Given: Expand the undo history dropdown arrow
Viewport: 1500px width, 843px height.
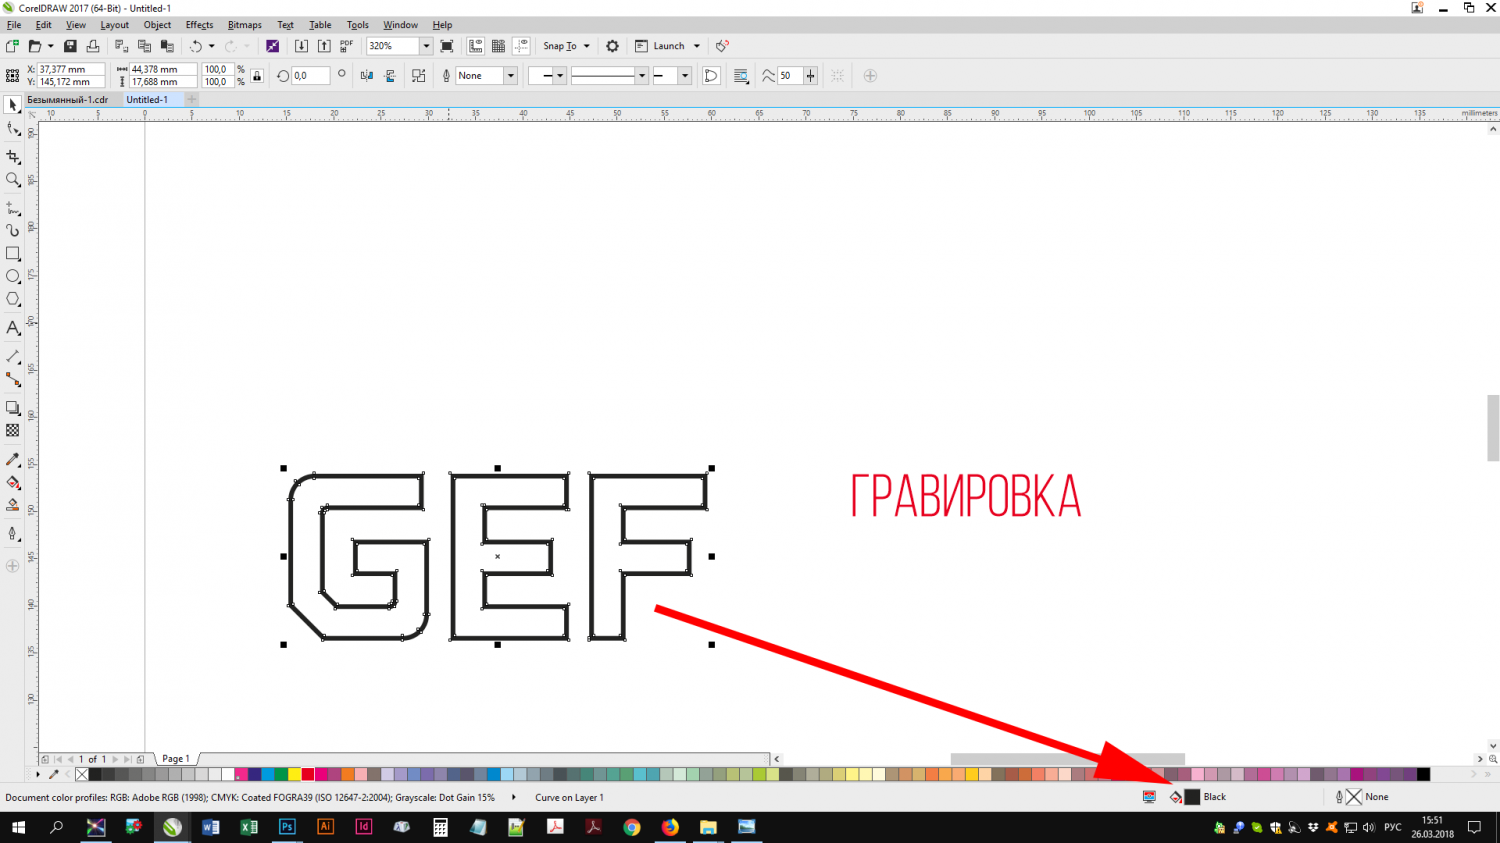Looking at the screenshot, I should tap(211, 46).
